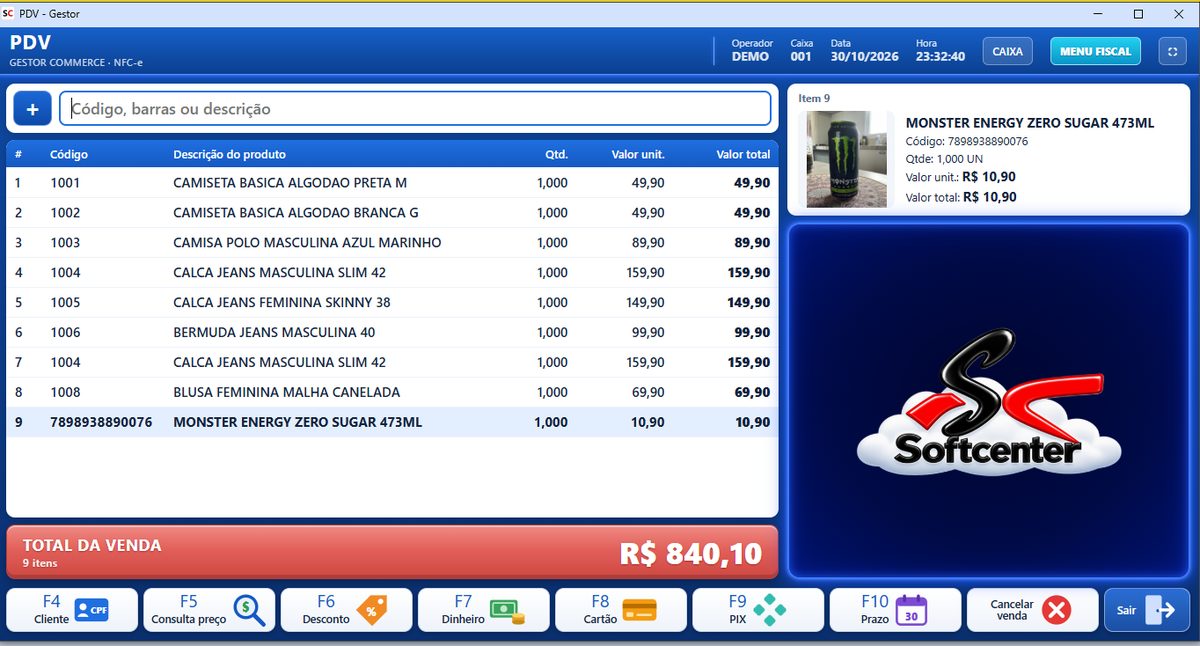1200x646 pixels.
Task: Click the Softcenter logo panel
Action: pos(989,400)
